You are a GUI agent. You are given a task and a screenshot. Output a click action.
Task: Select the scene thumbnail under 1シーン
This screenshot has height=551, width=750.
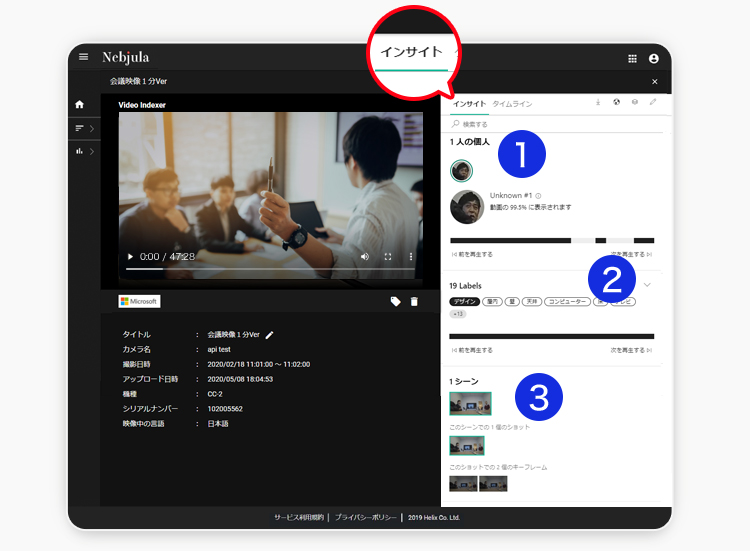[470, 404]
